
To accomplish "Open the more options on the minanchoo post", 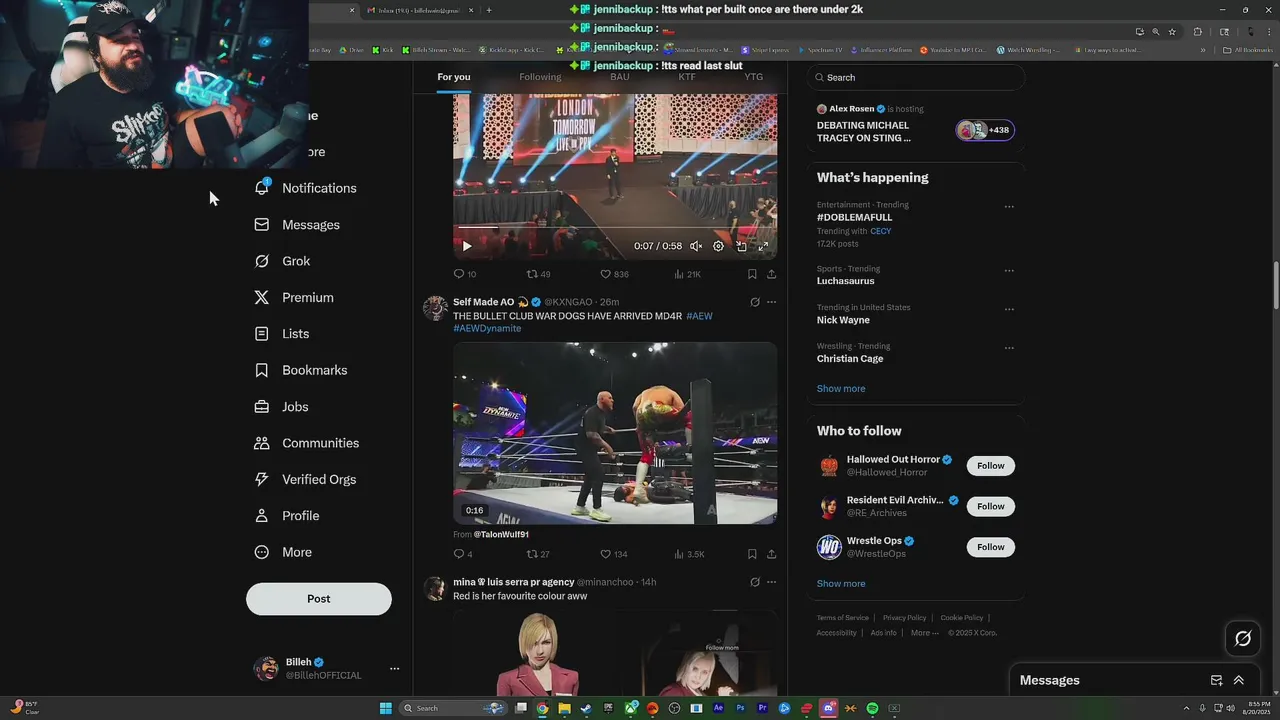I will [x=771, y=582].
